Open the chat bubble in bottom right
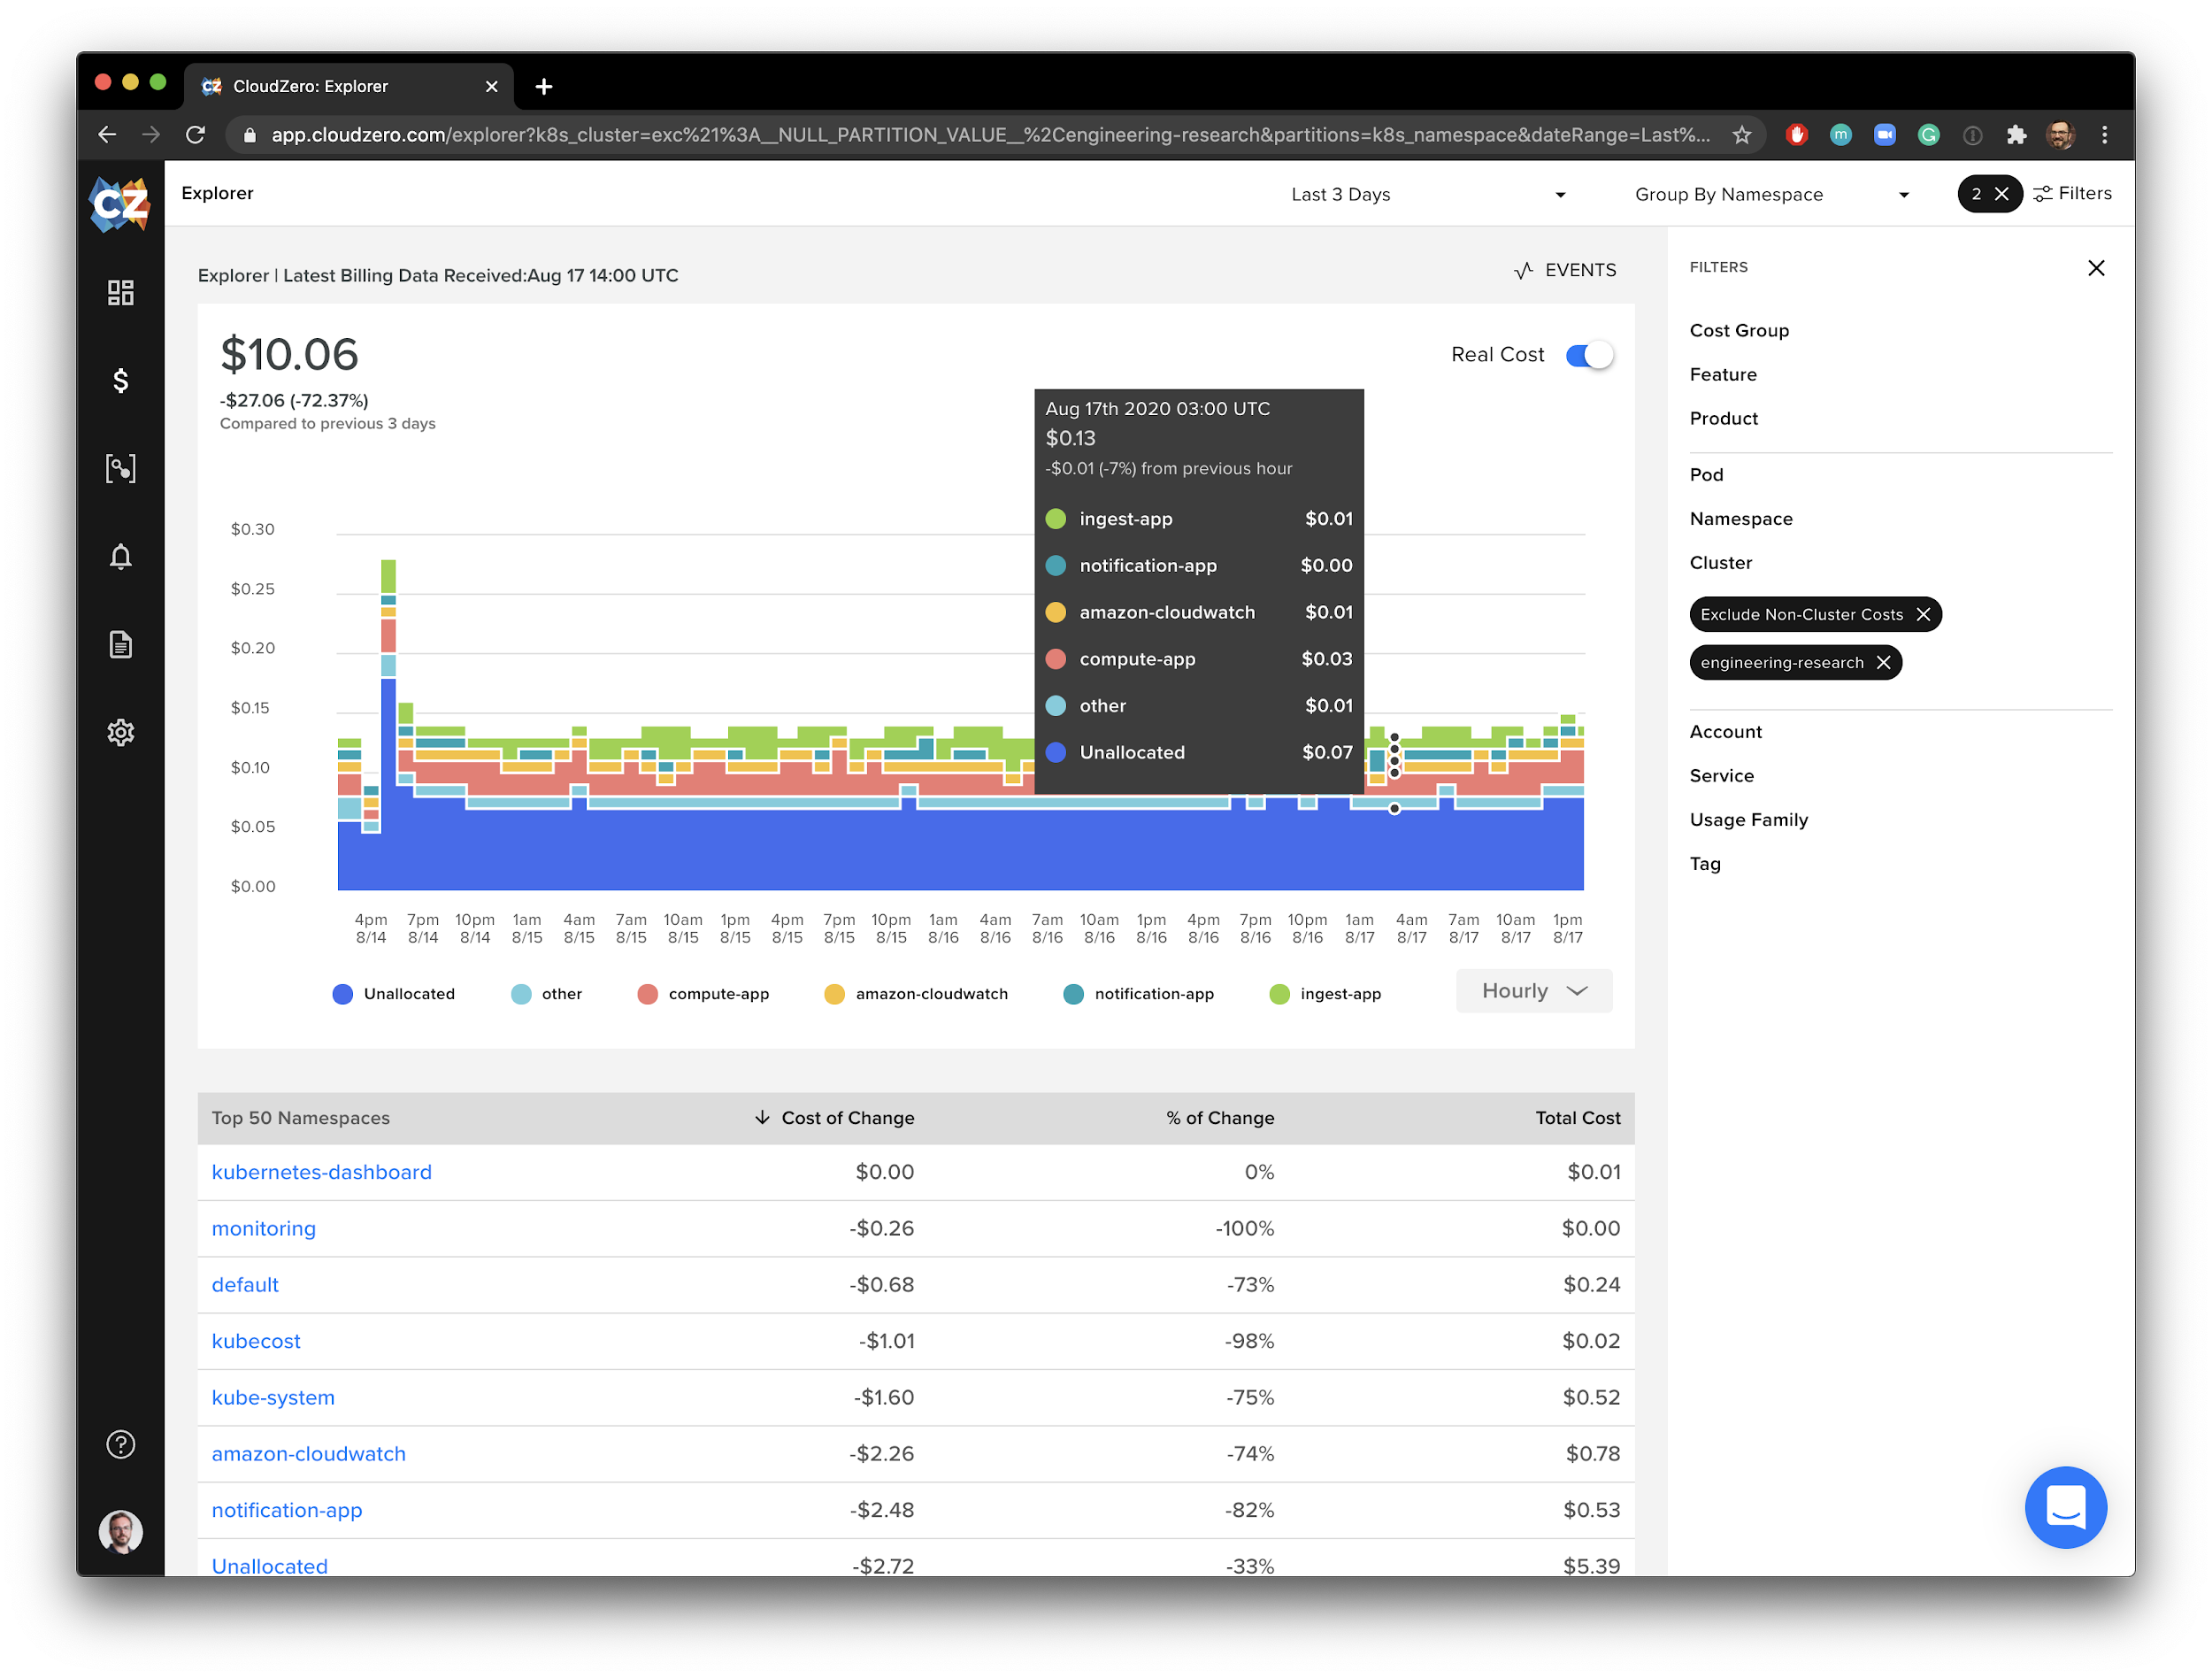2212x1678 pixels. pyautogui.click(x=2066, y=1508)
